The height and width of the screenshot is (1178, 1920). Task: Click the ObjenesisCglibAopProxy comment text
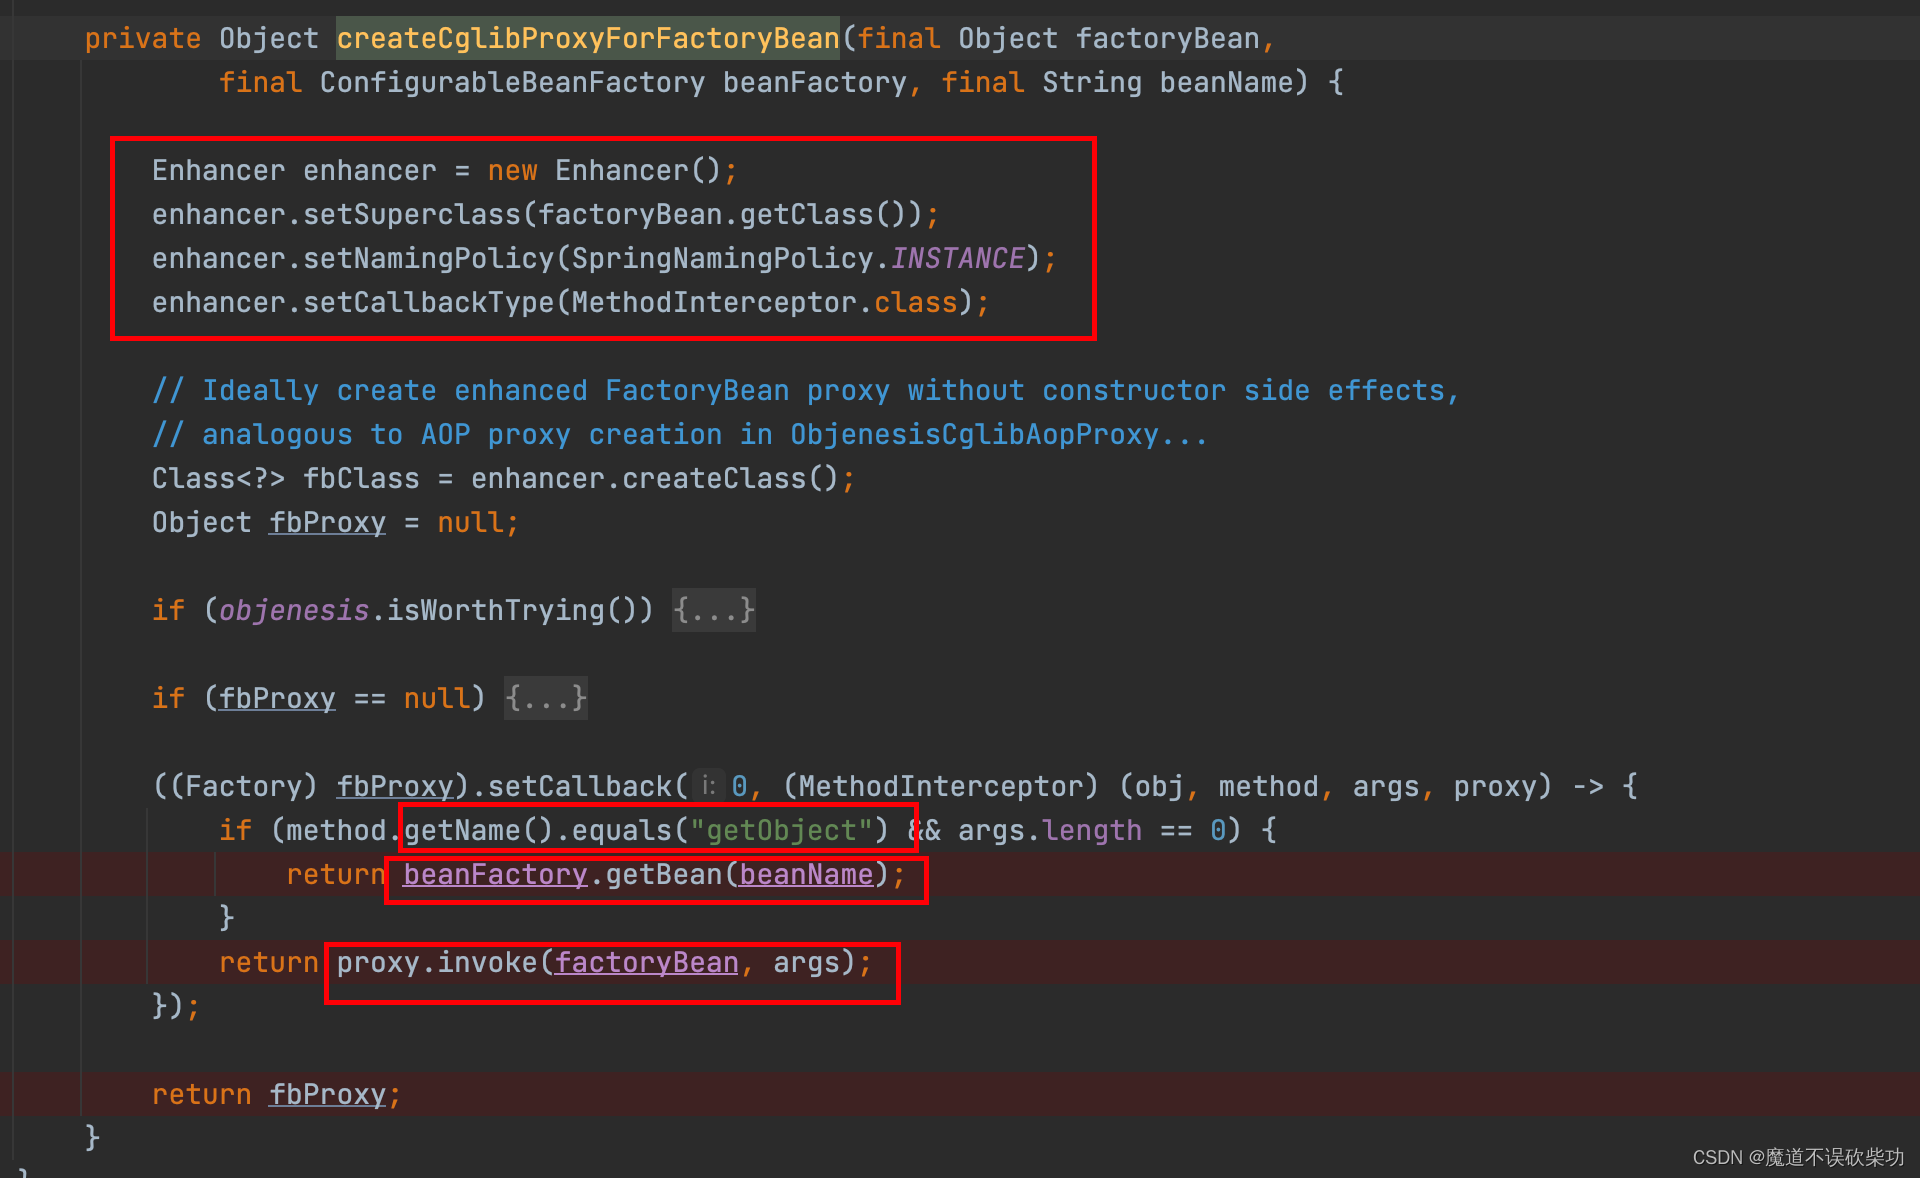[973, 435]
